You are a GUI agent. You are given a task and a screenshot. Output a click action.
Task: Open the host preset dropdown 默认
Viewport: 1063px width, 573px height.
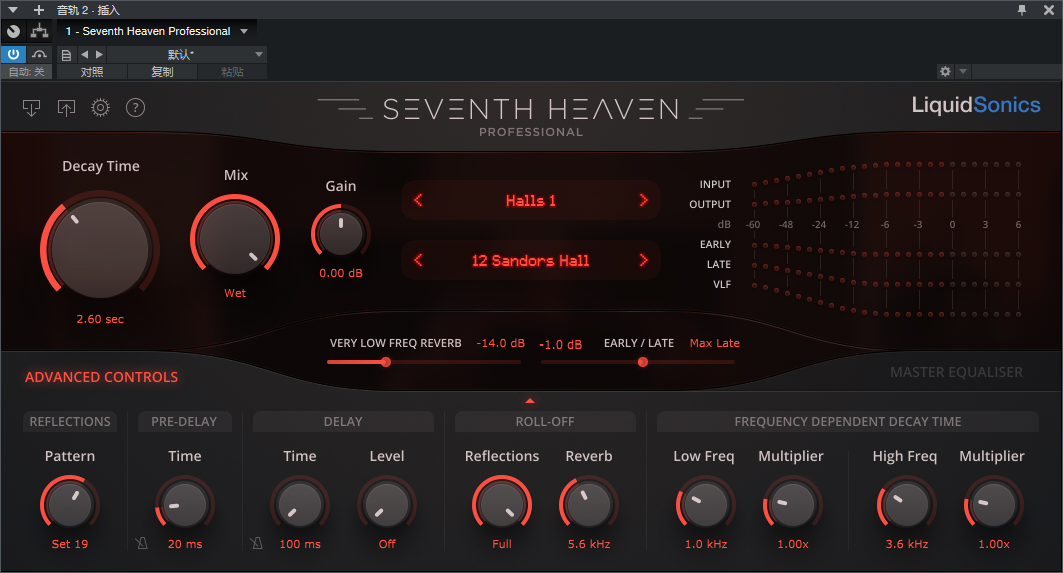click(x=186, y=54)
